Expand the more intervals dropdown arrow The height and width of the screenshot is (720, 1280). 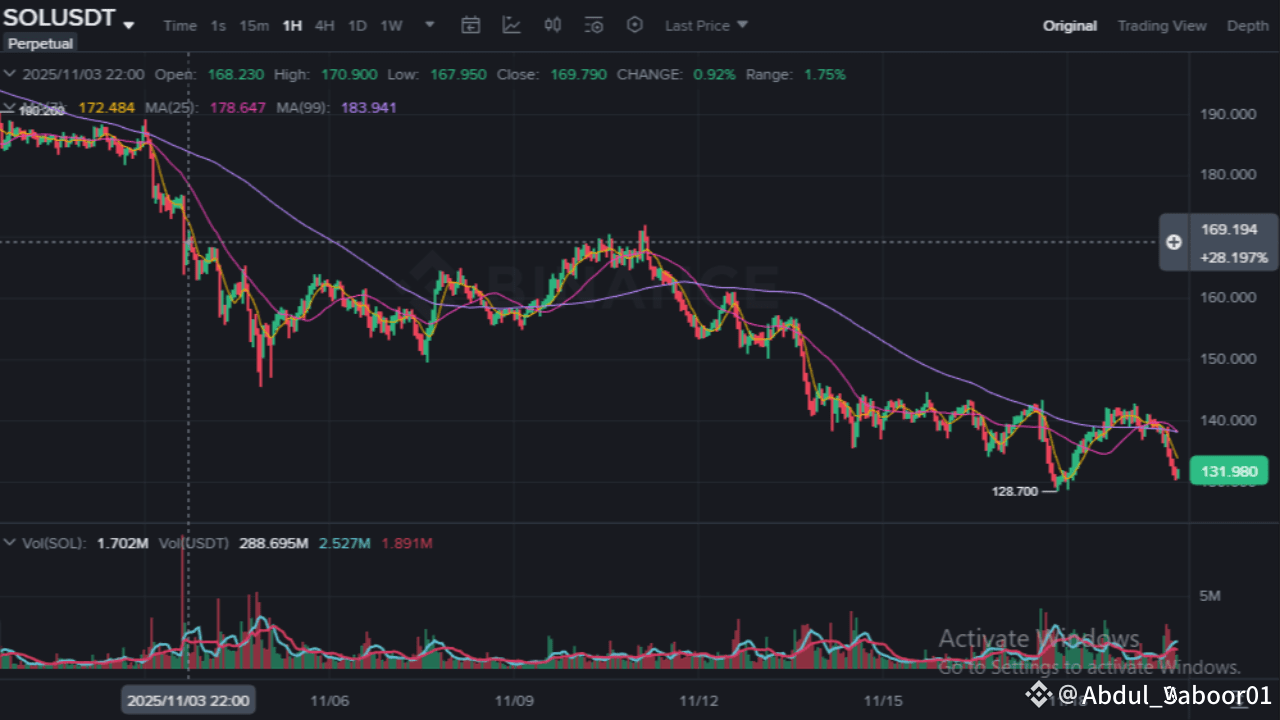point(430,25)
